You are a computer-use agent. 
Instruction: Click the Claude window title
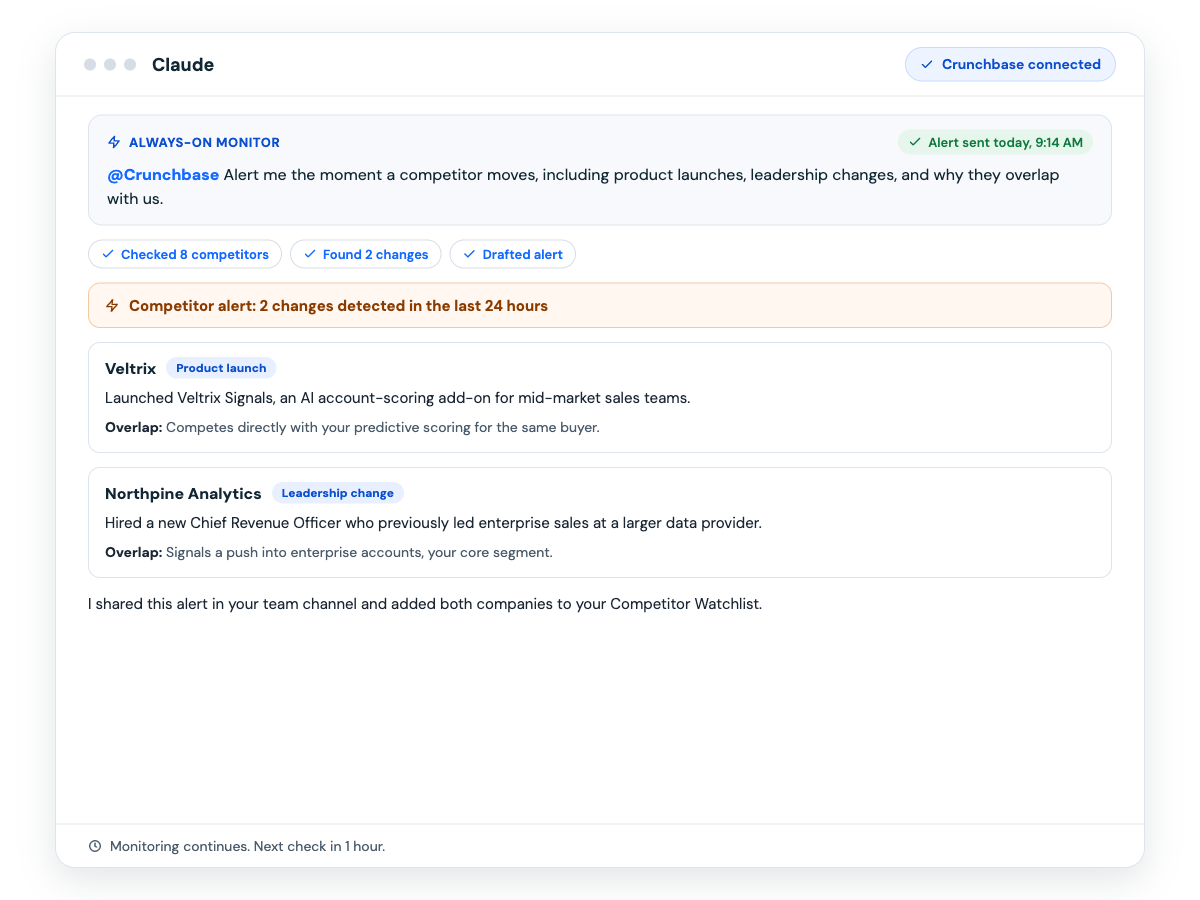[183, 65]
